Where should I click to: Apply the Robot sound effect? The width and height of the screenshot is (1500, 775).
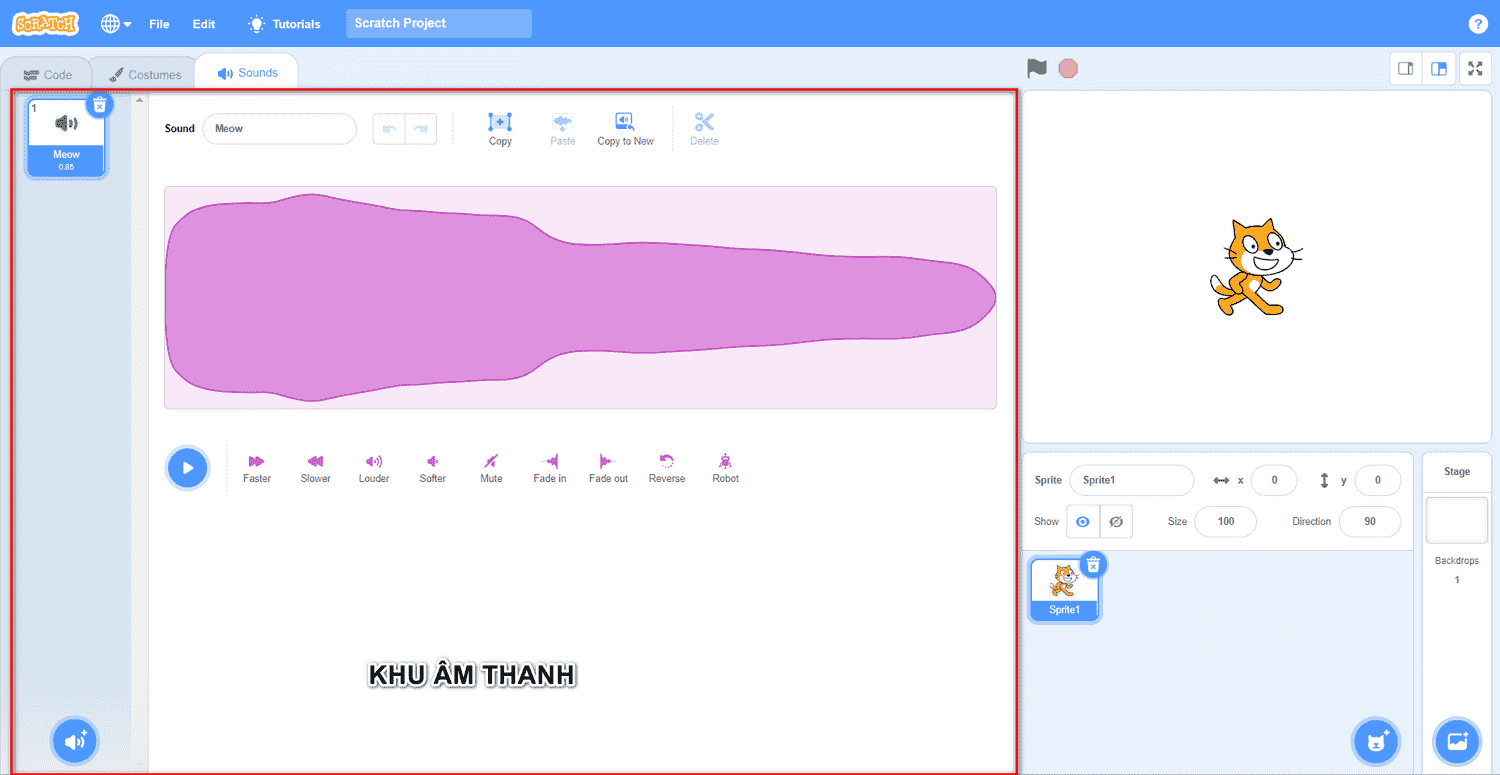(725, 467)
